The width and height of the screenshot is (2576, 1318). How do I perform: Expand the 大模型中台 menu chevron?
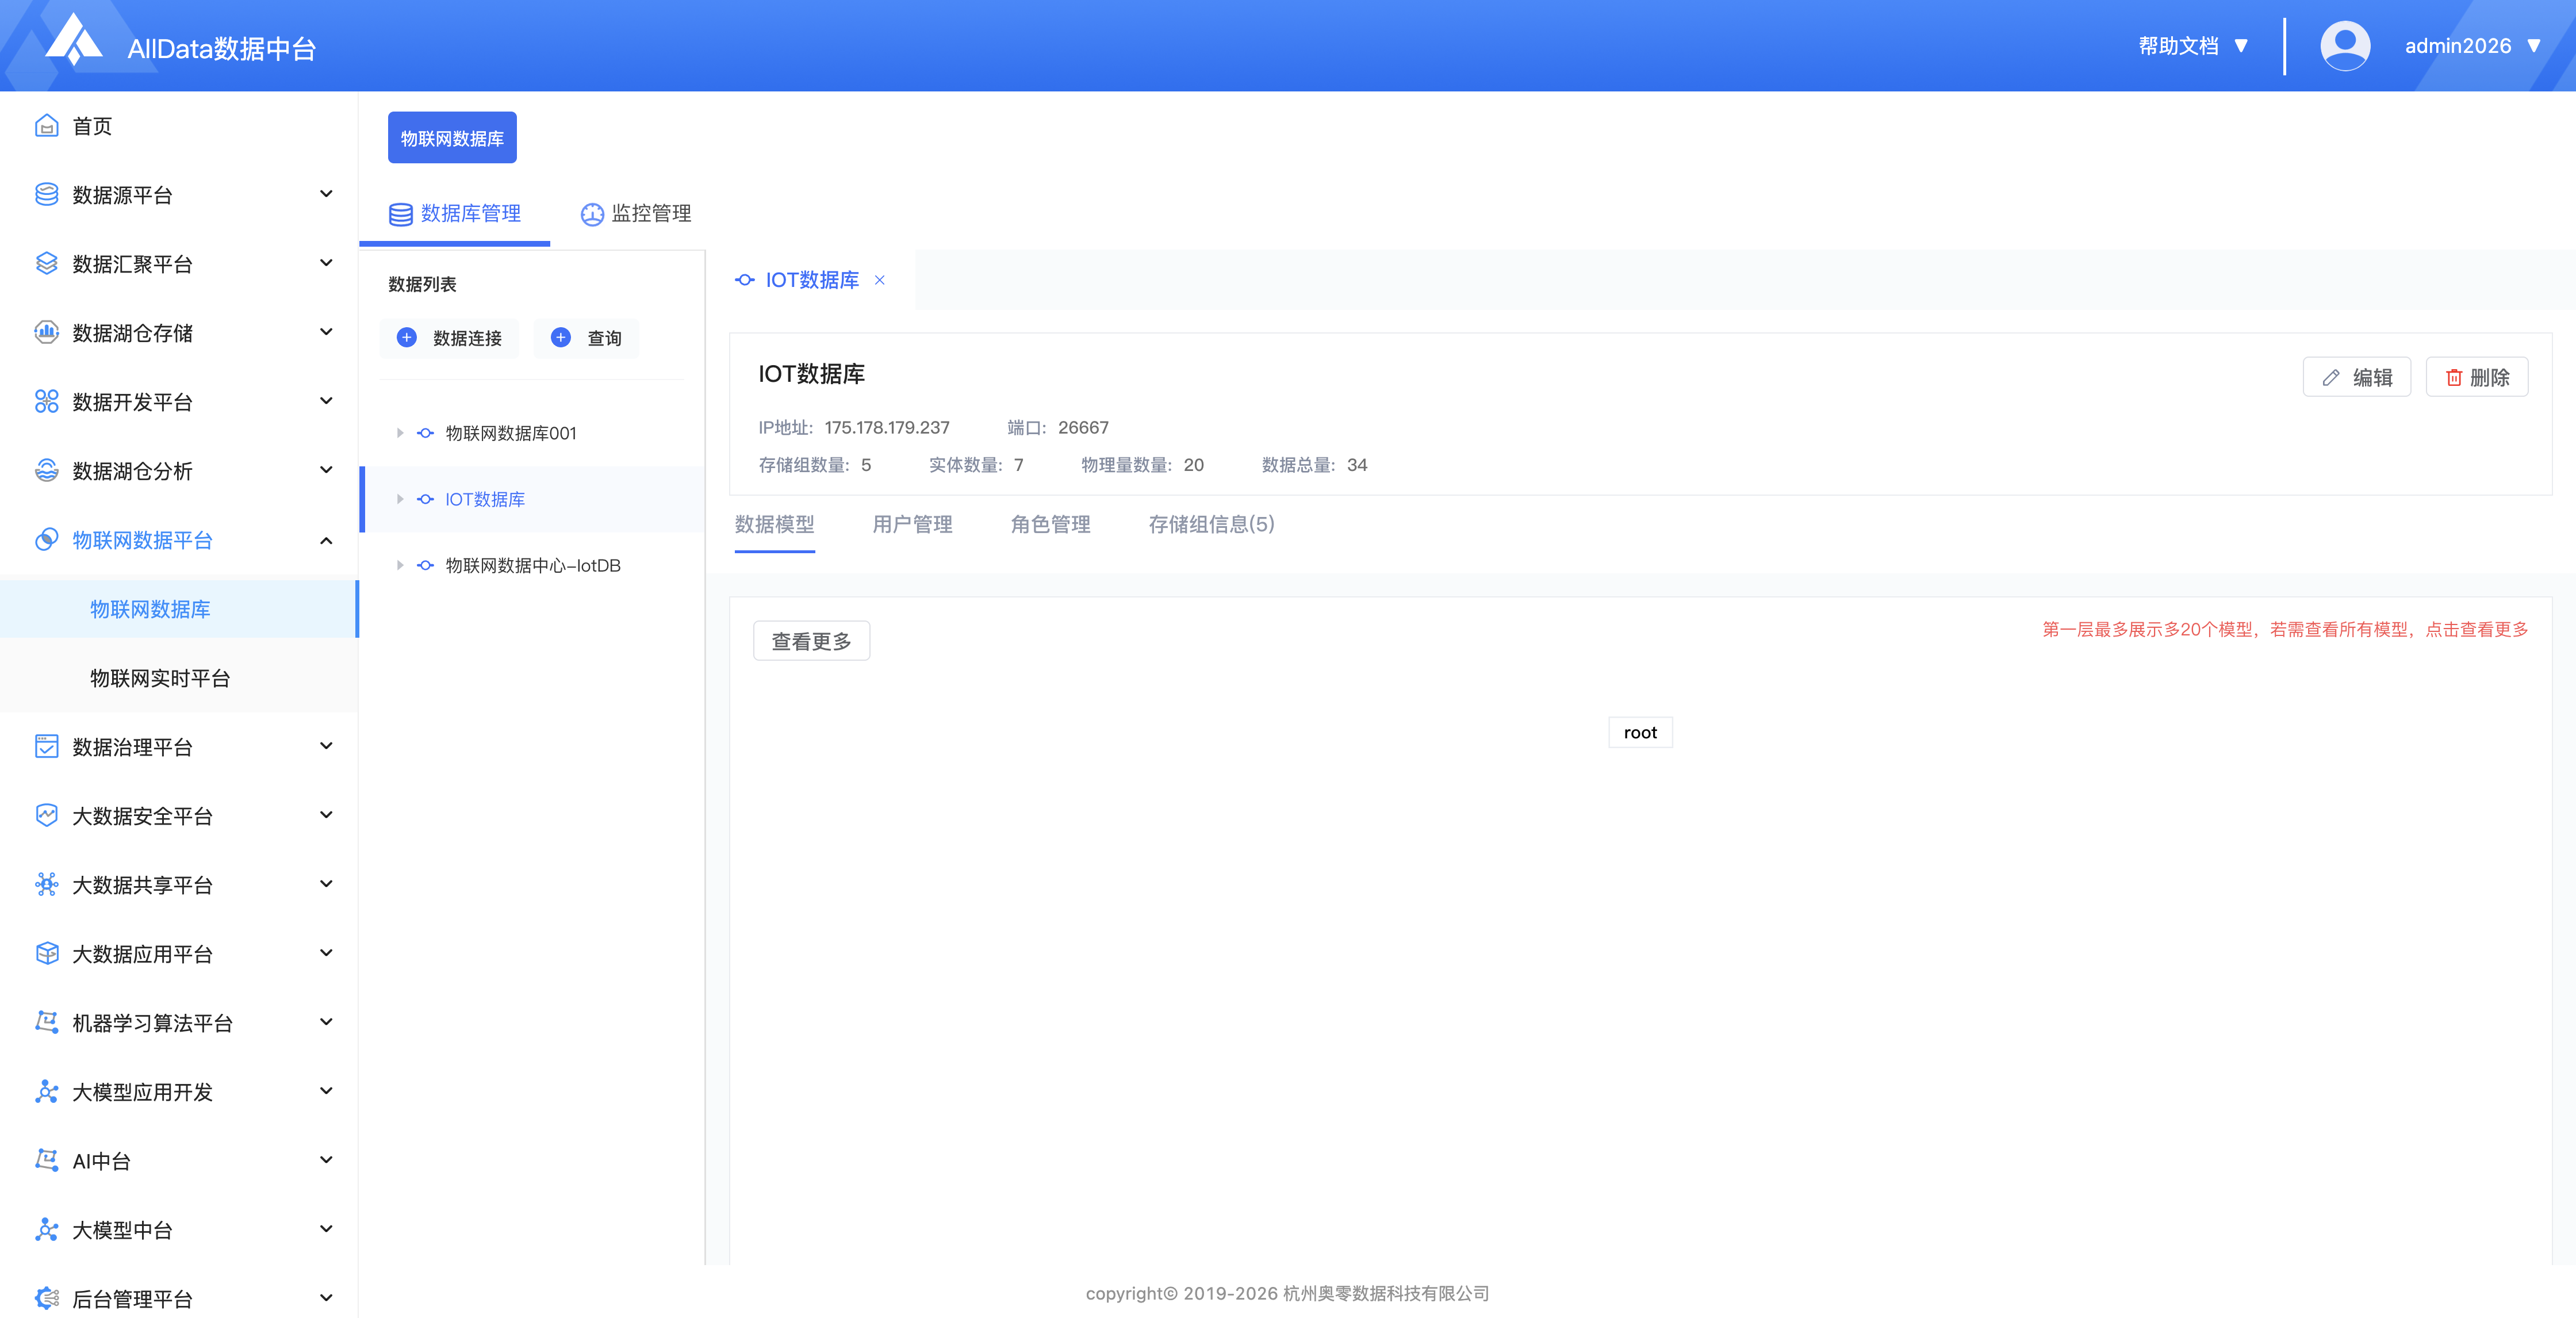(326, 1228)
